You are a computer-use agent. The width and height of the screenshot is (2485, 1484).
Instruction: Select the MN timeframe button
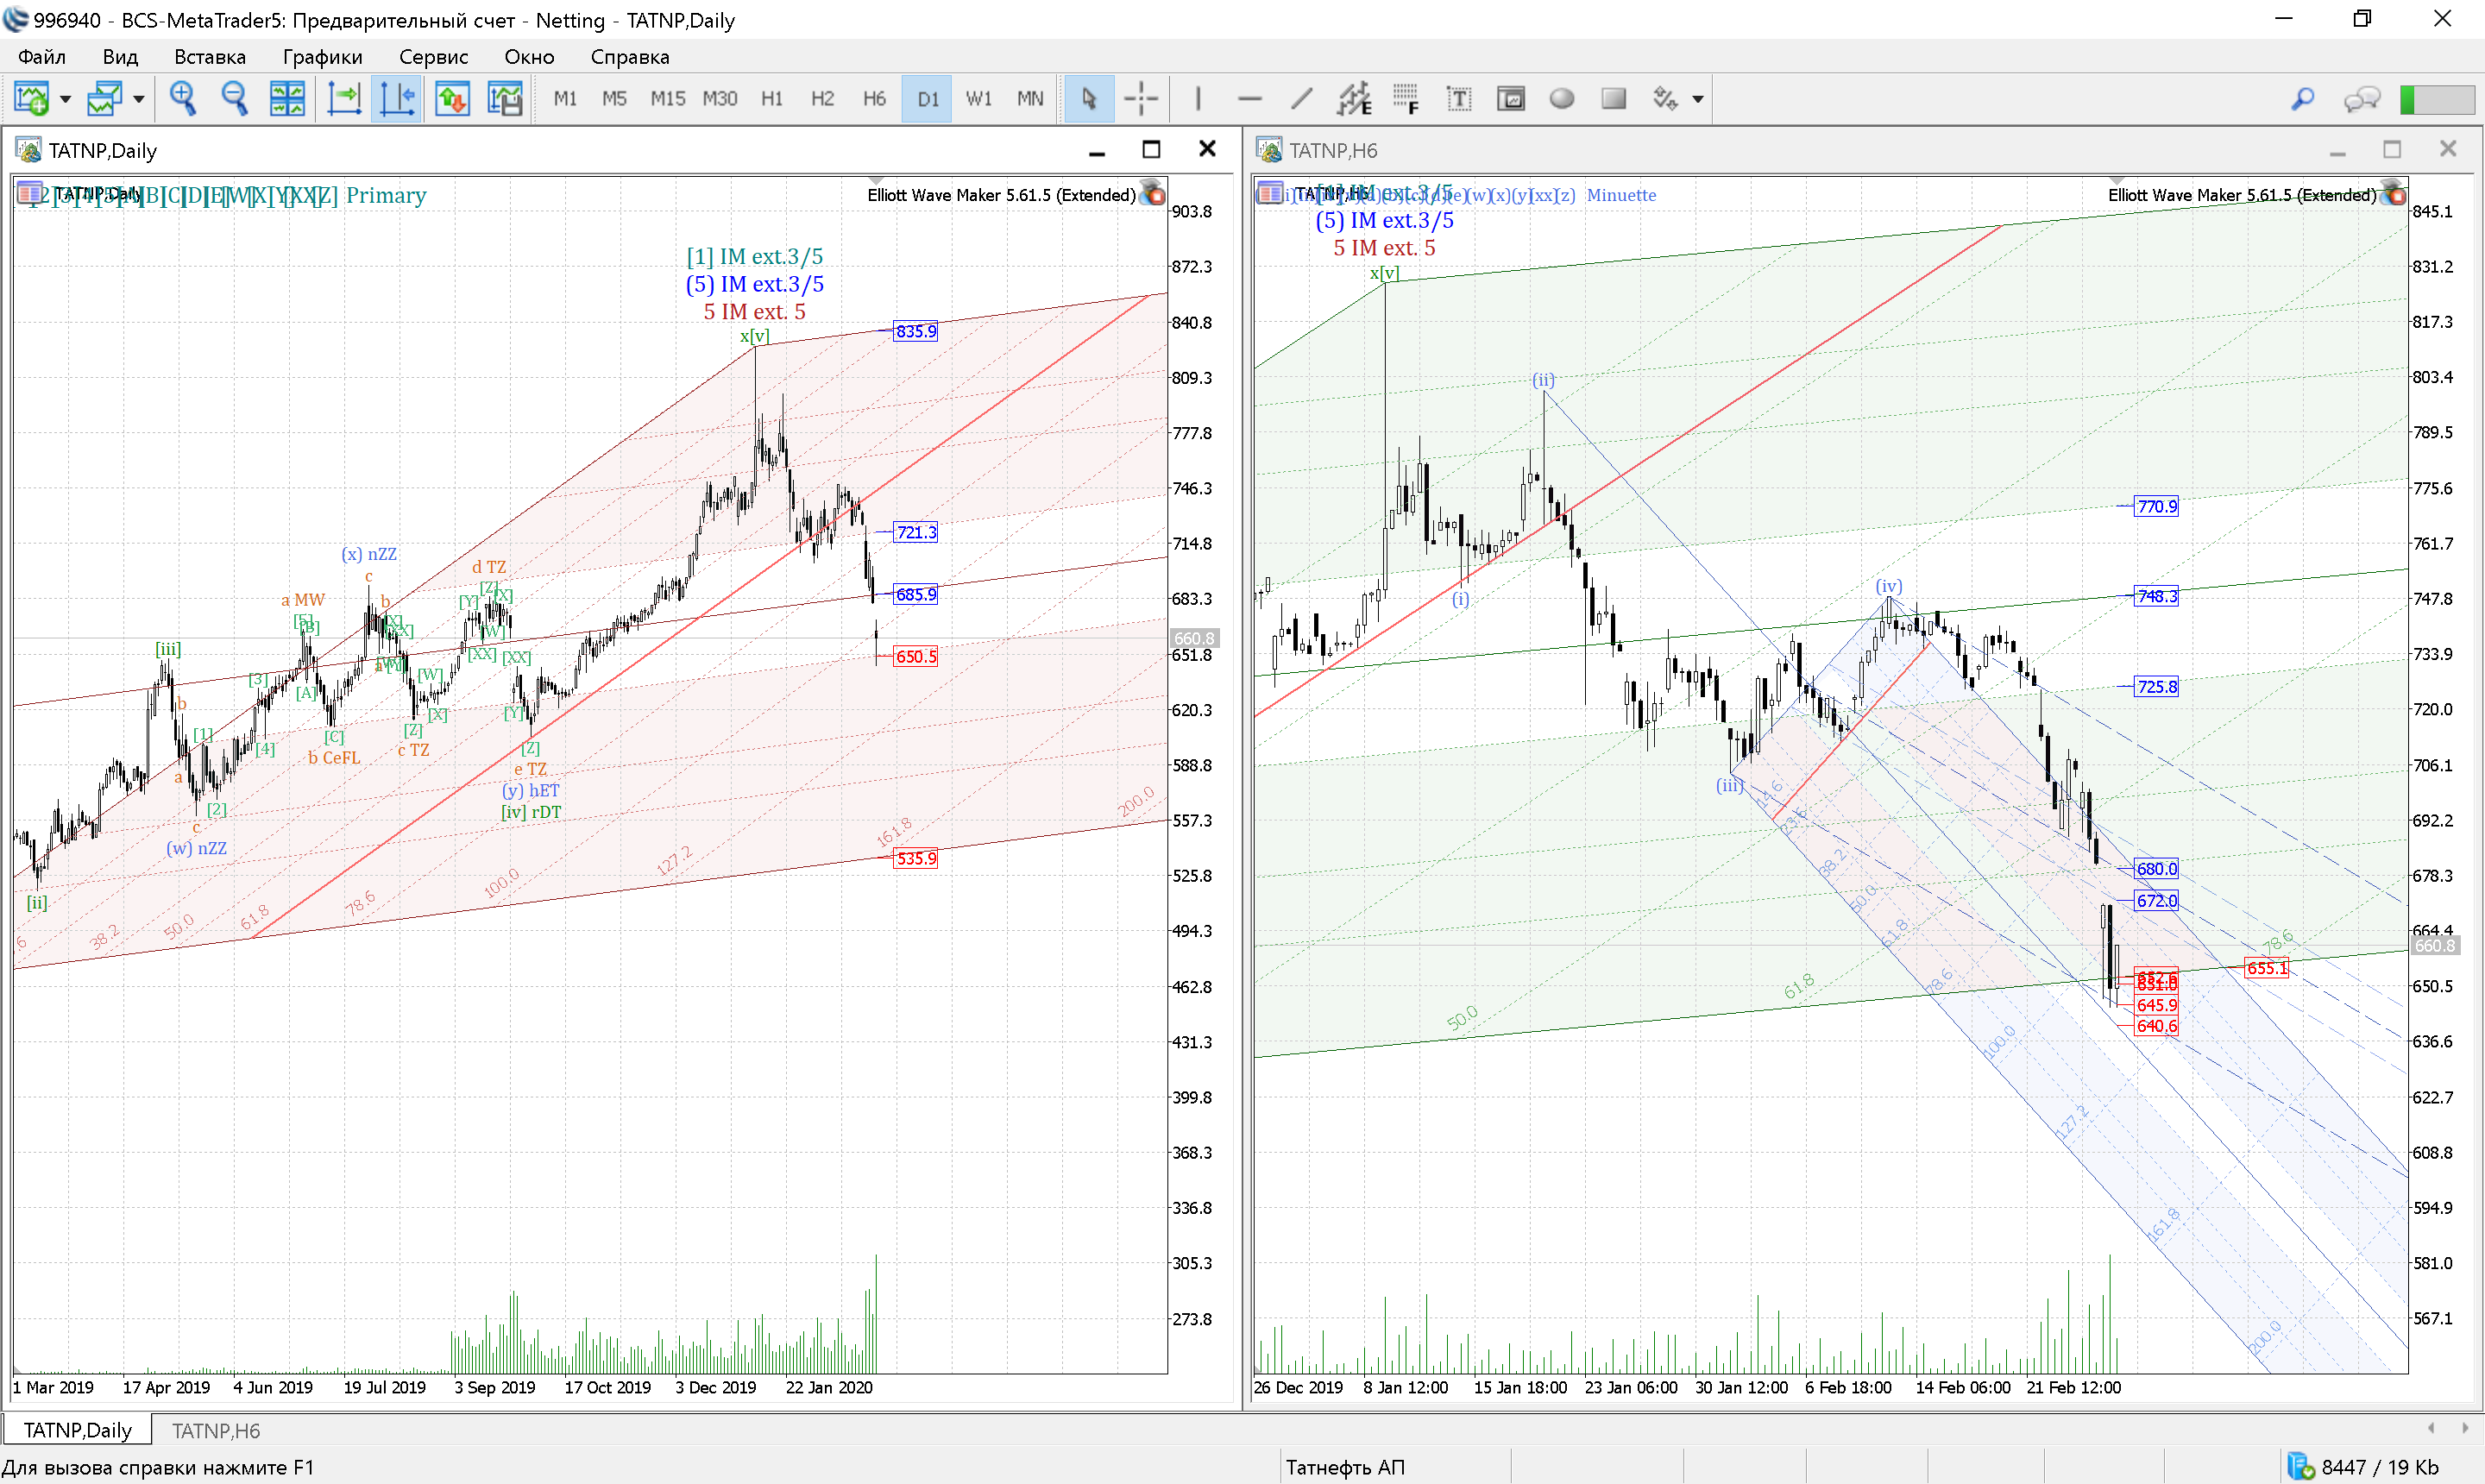[1030, 98]
